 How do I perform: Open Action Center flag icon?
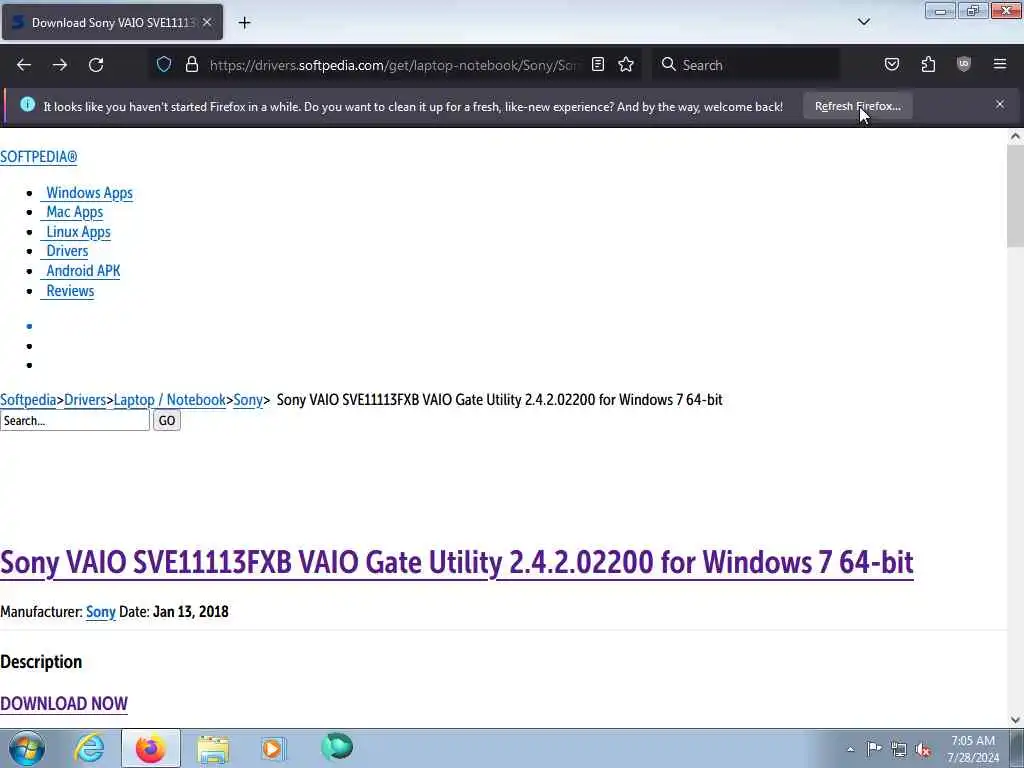874,748
